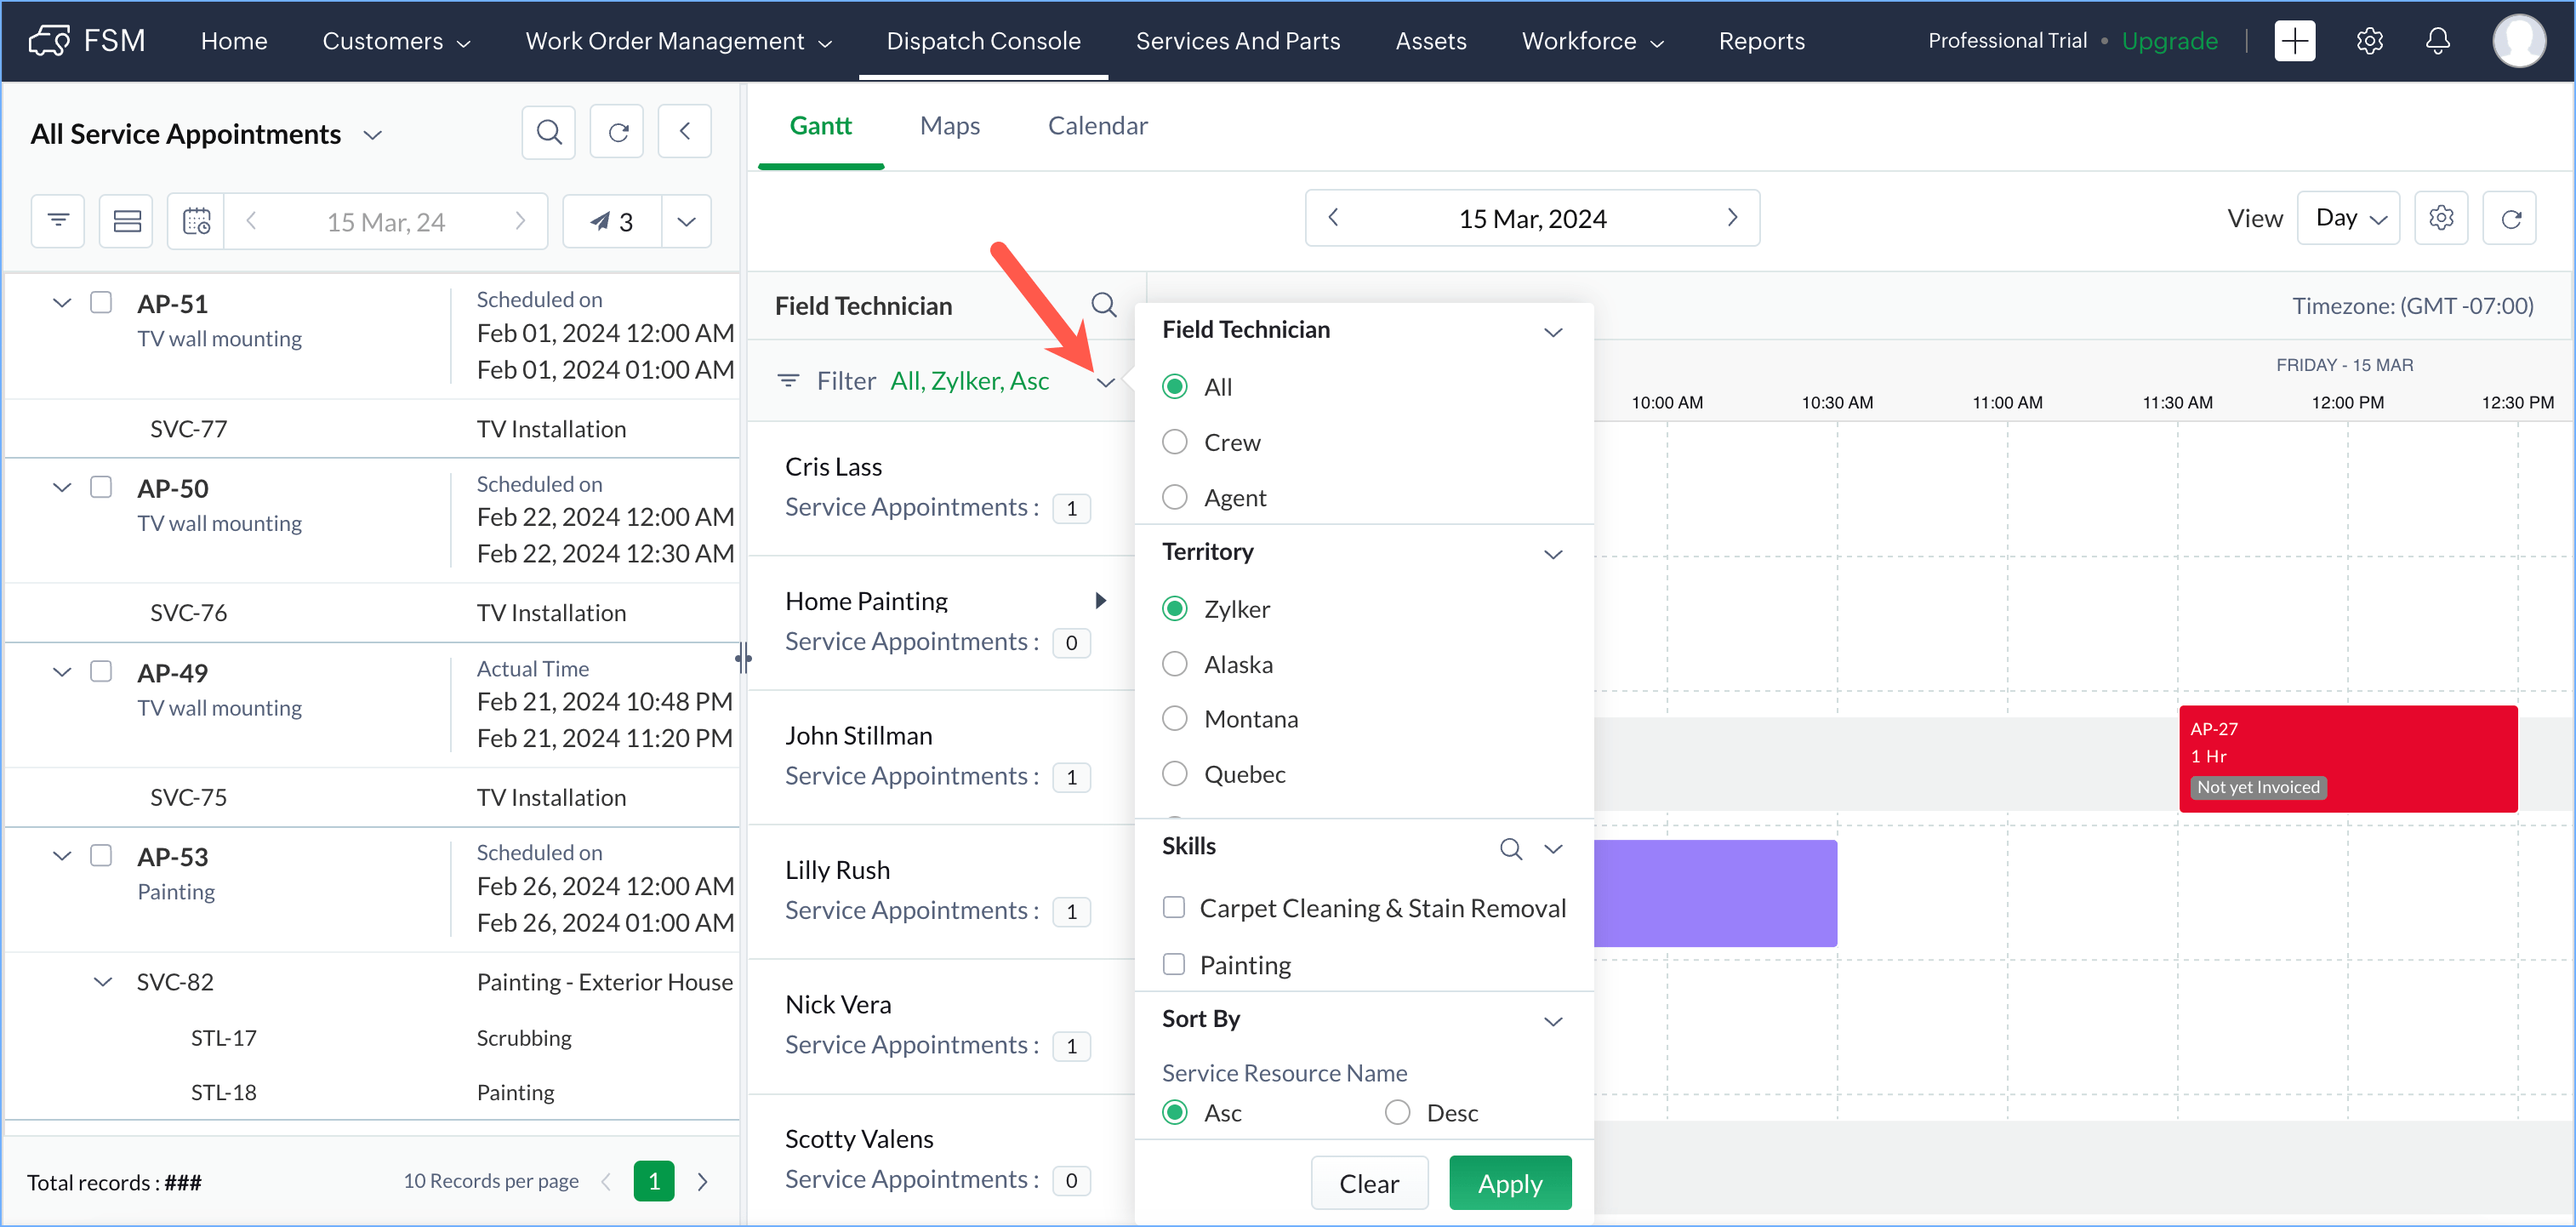Collapse the Territory section
Viewport: 2576px width, 1227px height.
[1552, 553]
